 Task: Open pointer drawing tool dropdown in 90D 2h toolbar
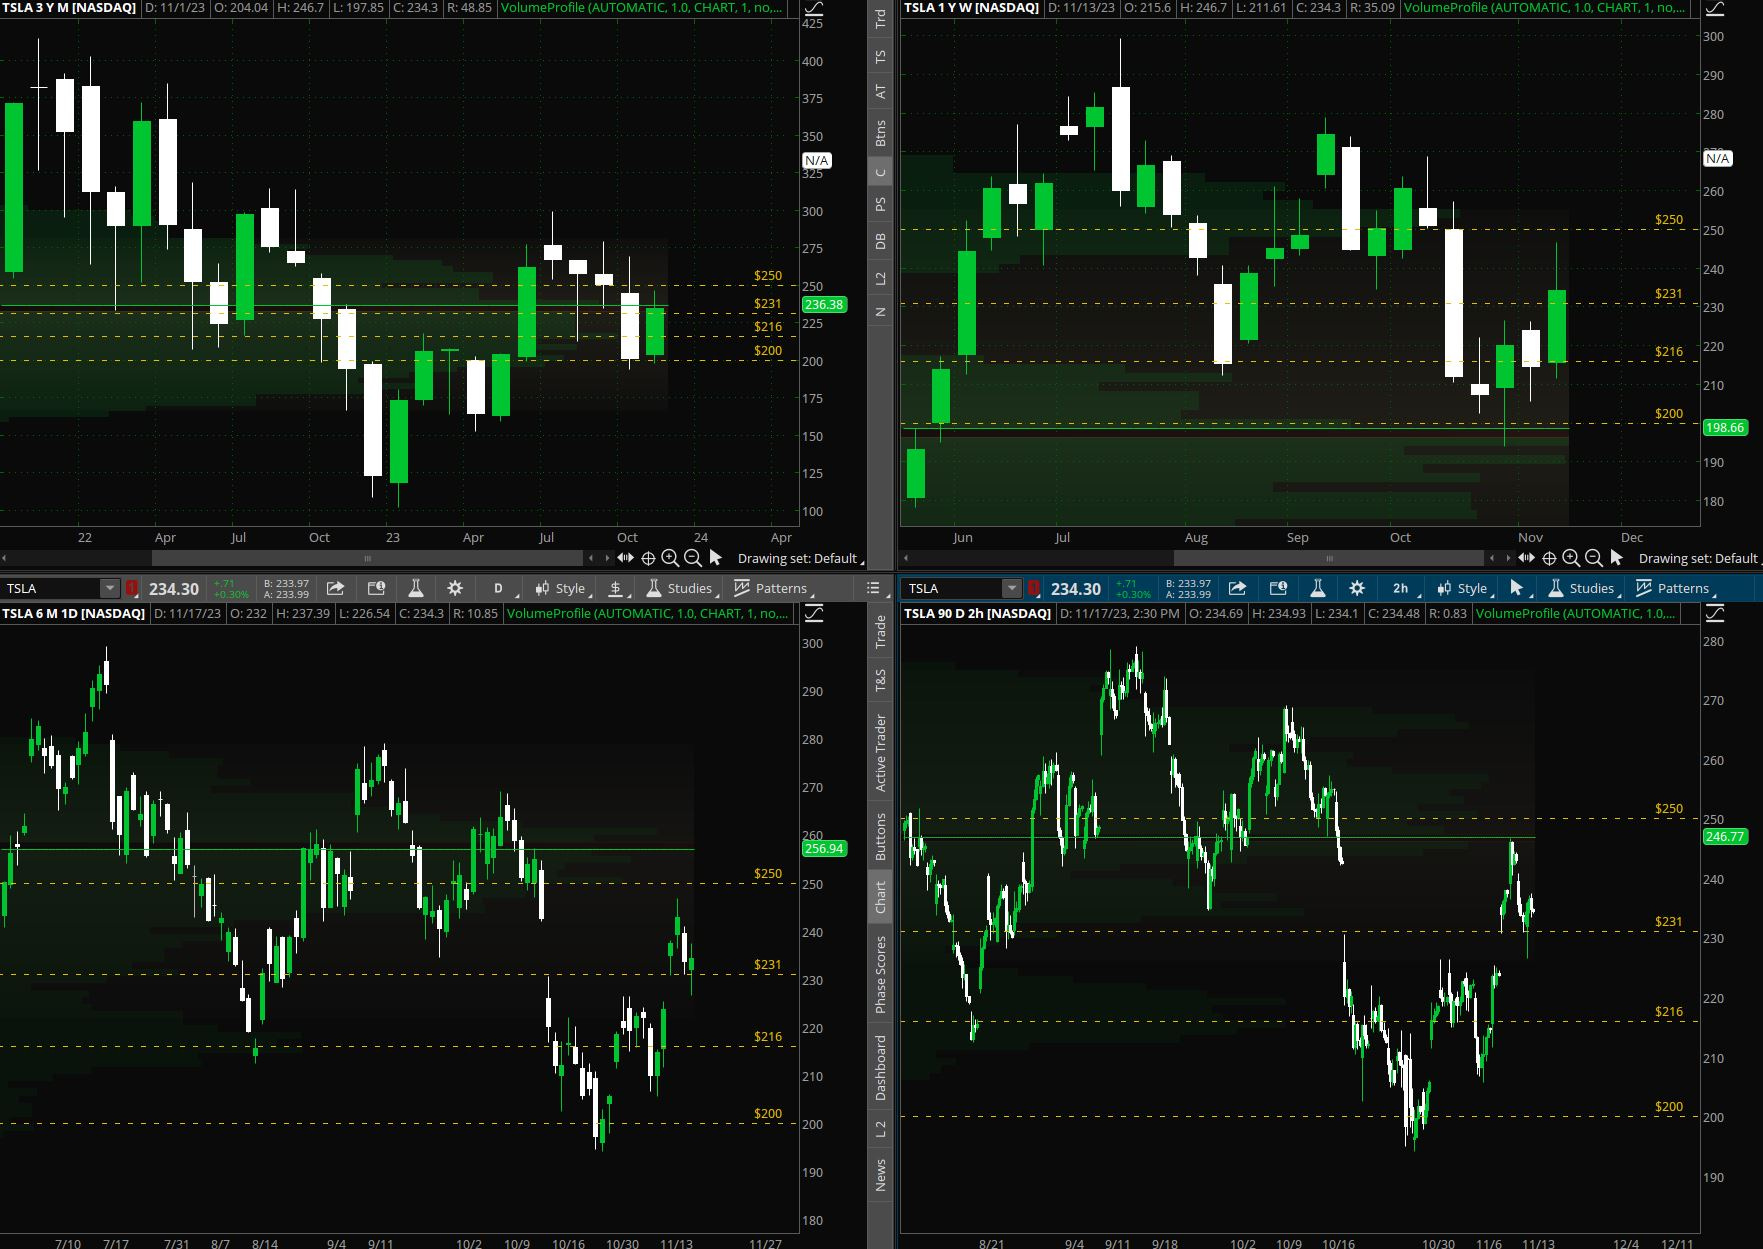[x=1518, y=588]
